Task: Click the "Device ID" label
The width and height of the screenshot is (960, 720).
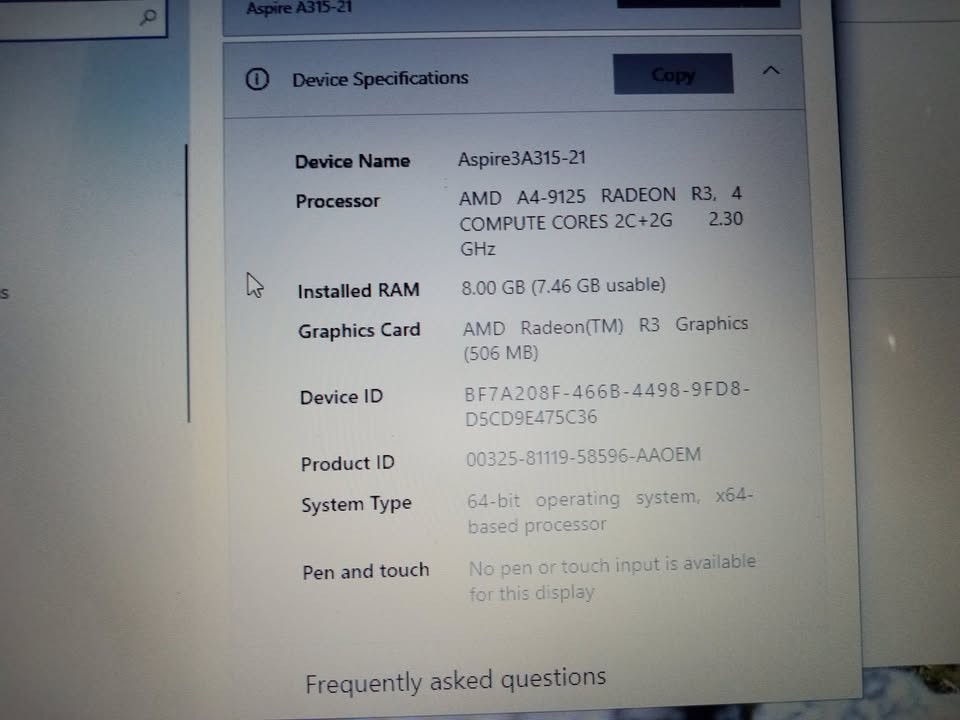Action: click(x=341, y=397)
